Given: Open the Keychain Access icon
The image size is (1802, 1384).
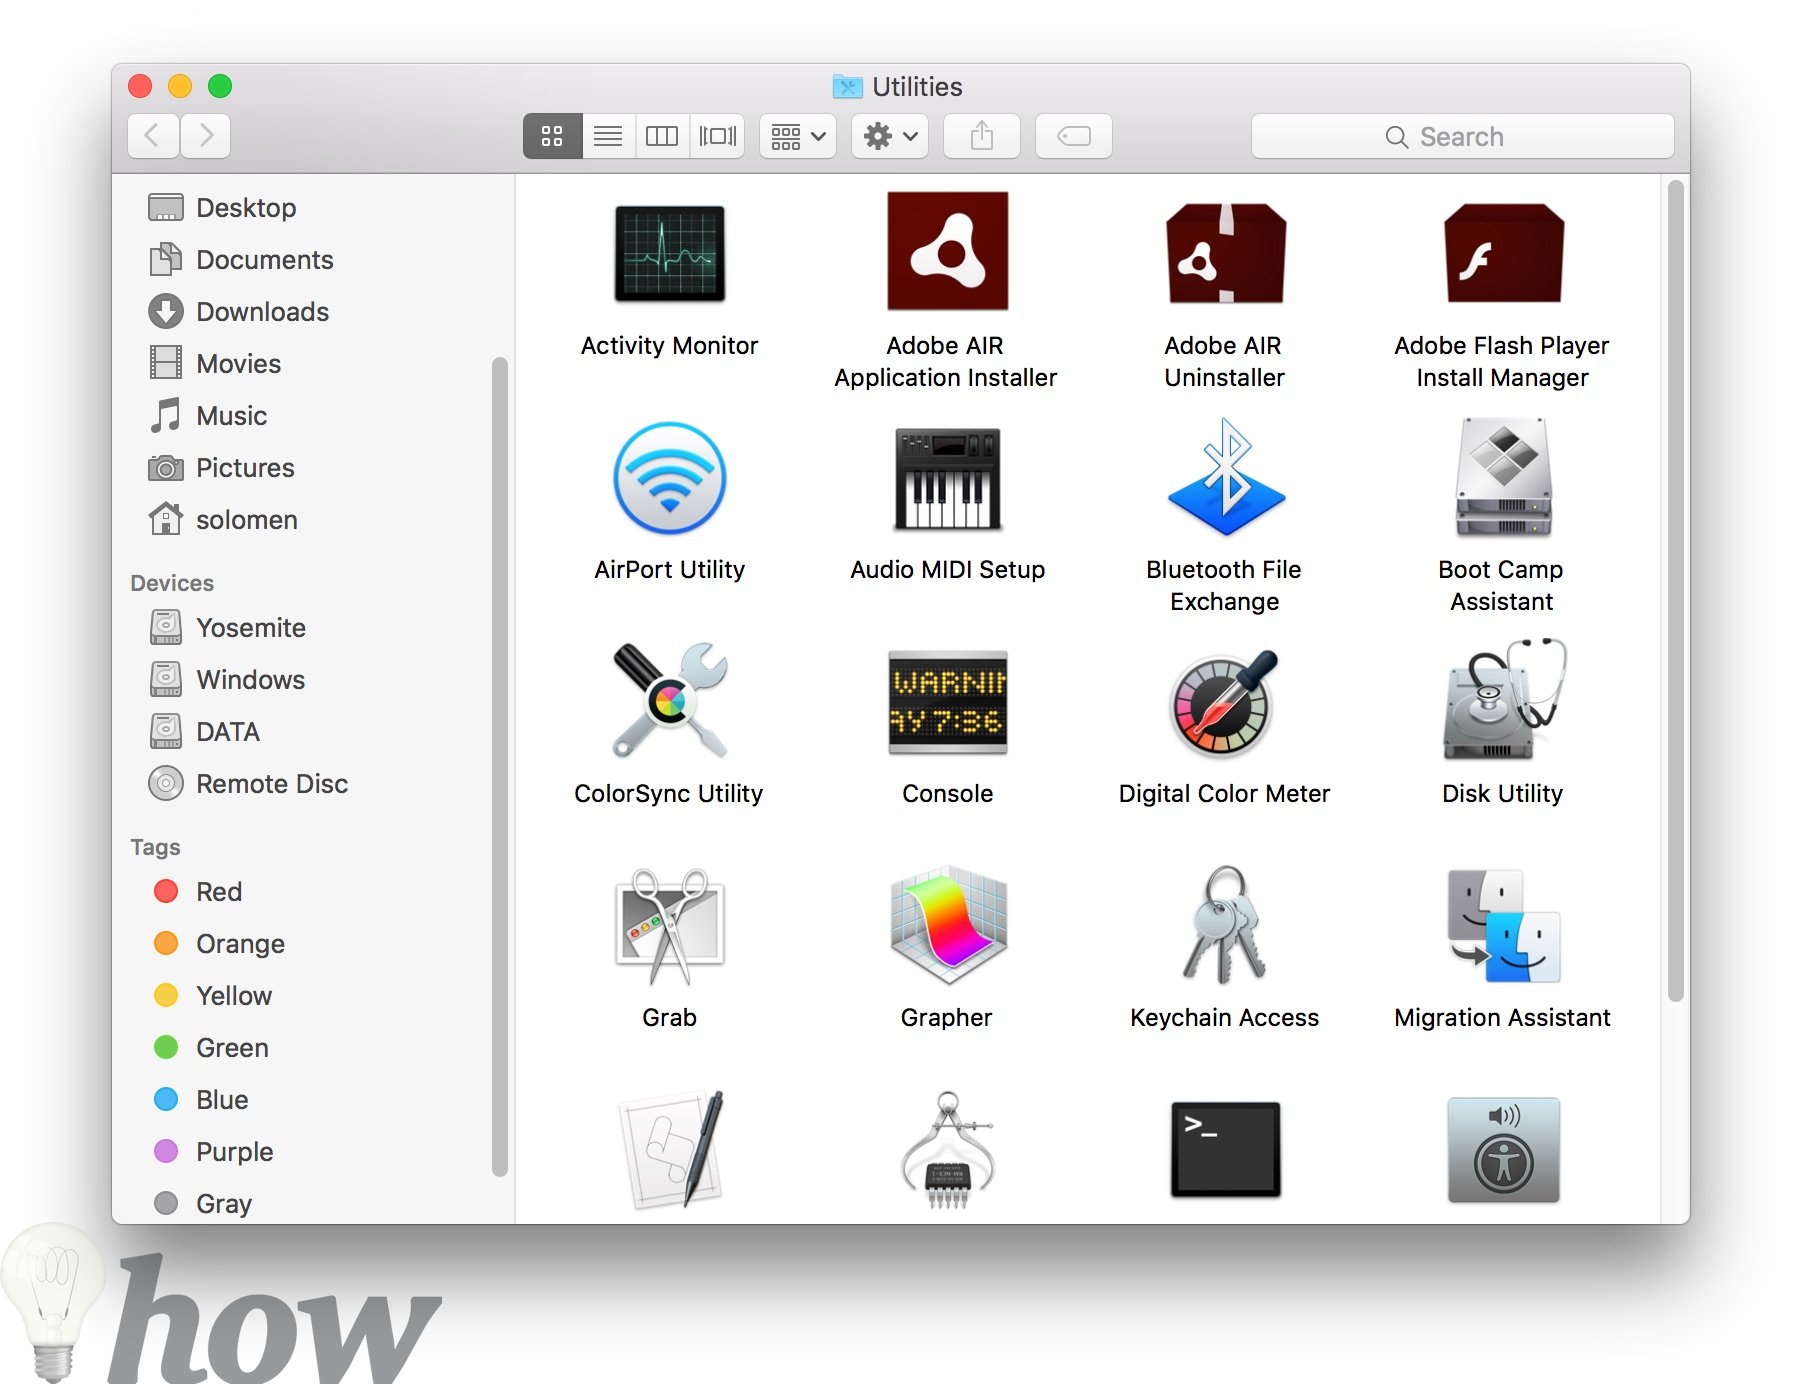Looking at the screenshot, I should tap(1225, 925).
